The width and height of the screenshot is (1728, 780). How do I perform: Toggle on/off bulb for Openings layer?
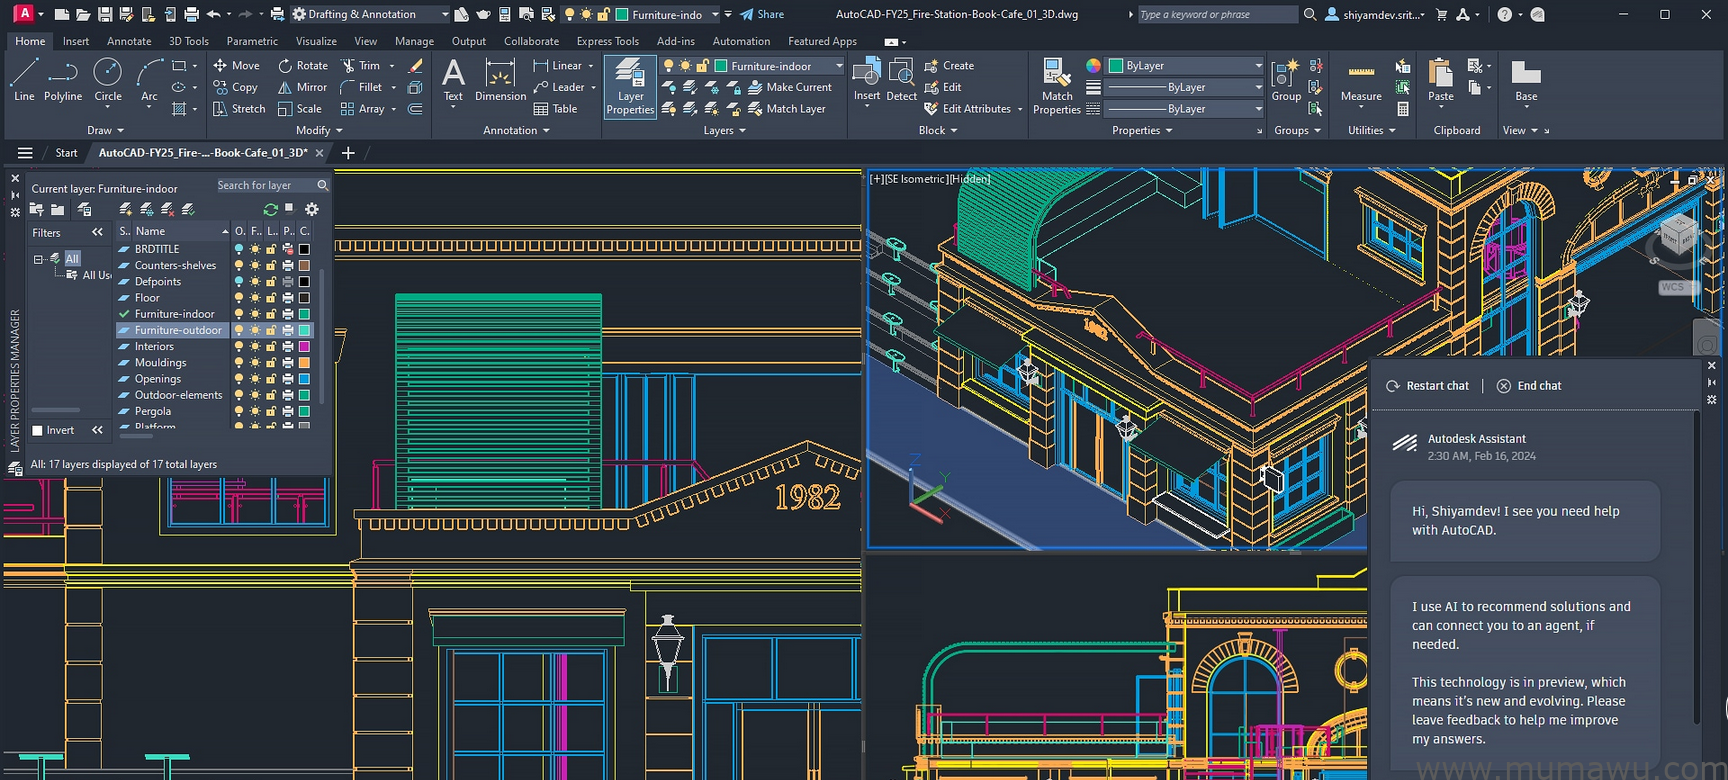click(239, 379)
